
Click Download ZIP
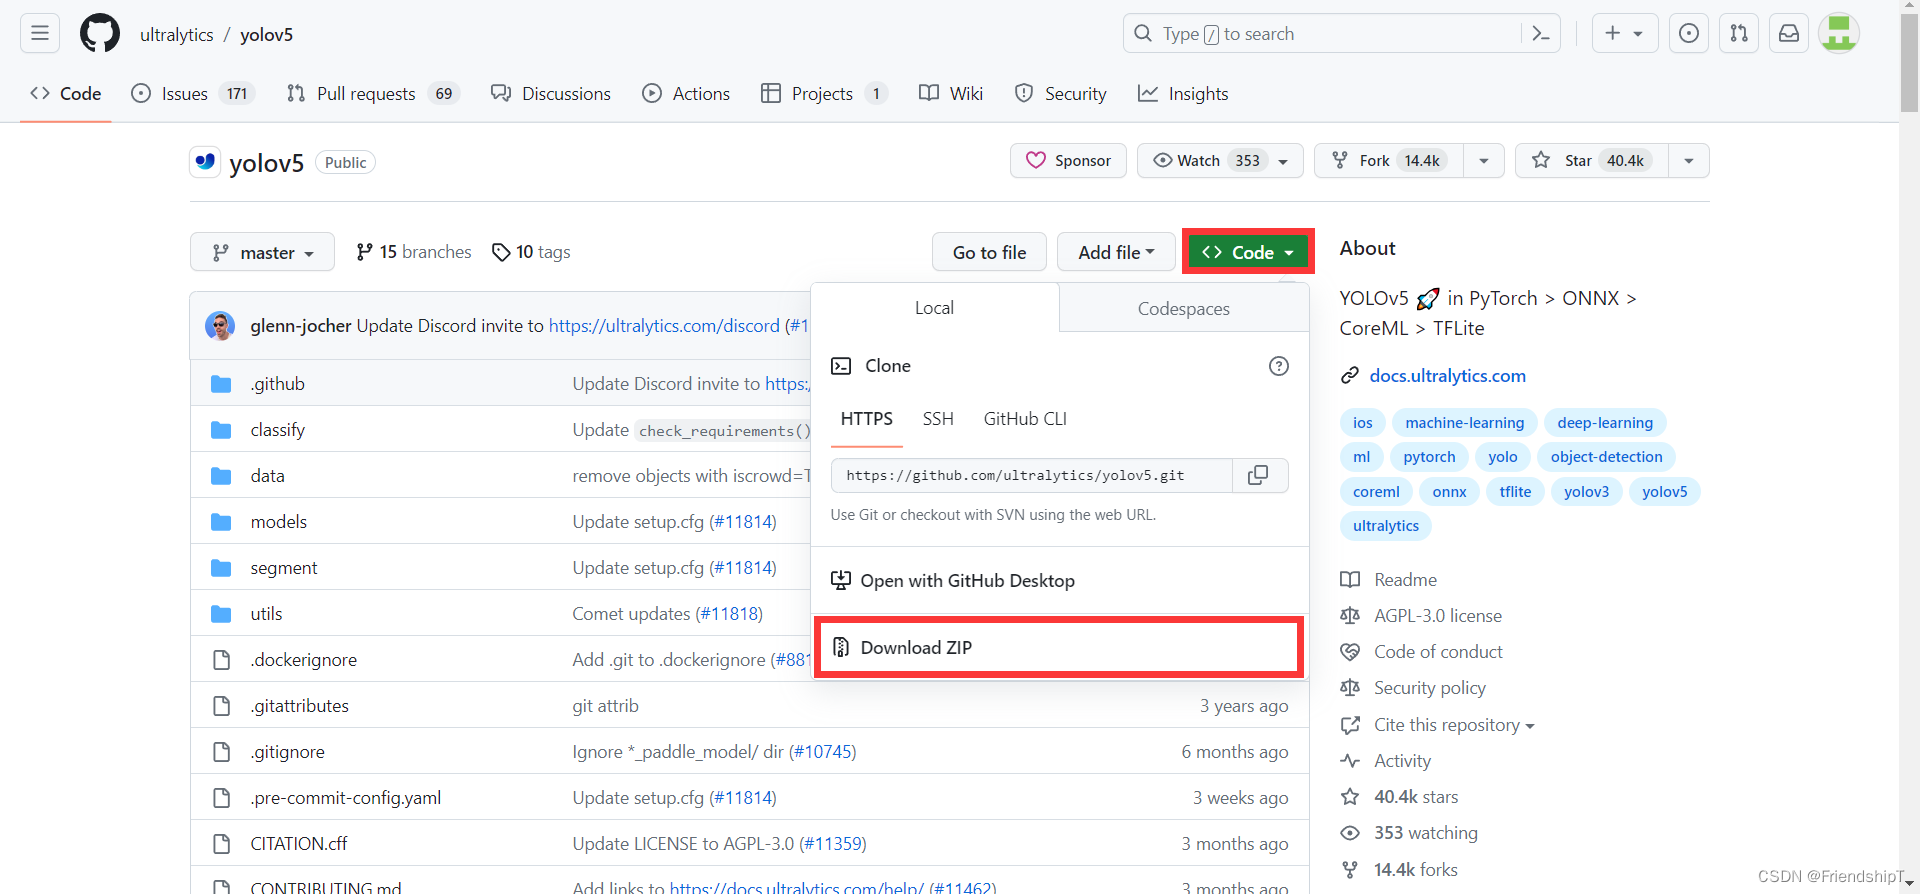(1059, 648)
